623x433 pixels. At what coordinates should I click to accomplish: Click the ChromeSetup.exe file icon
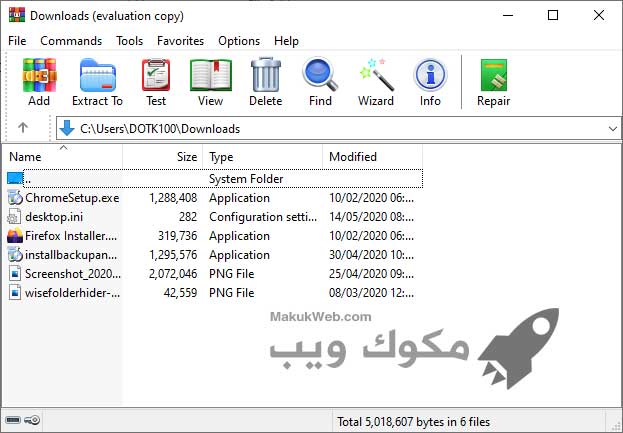tap(15, 197)
